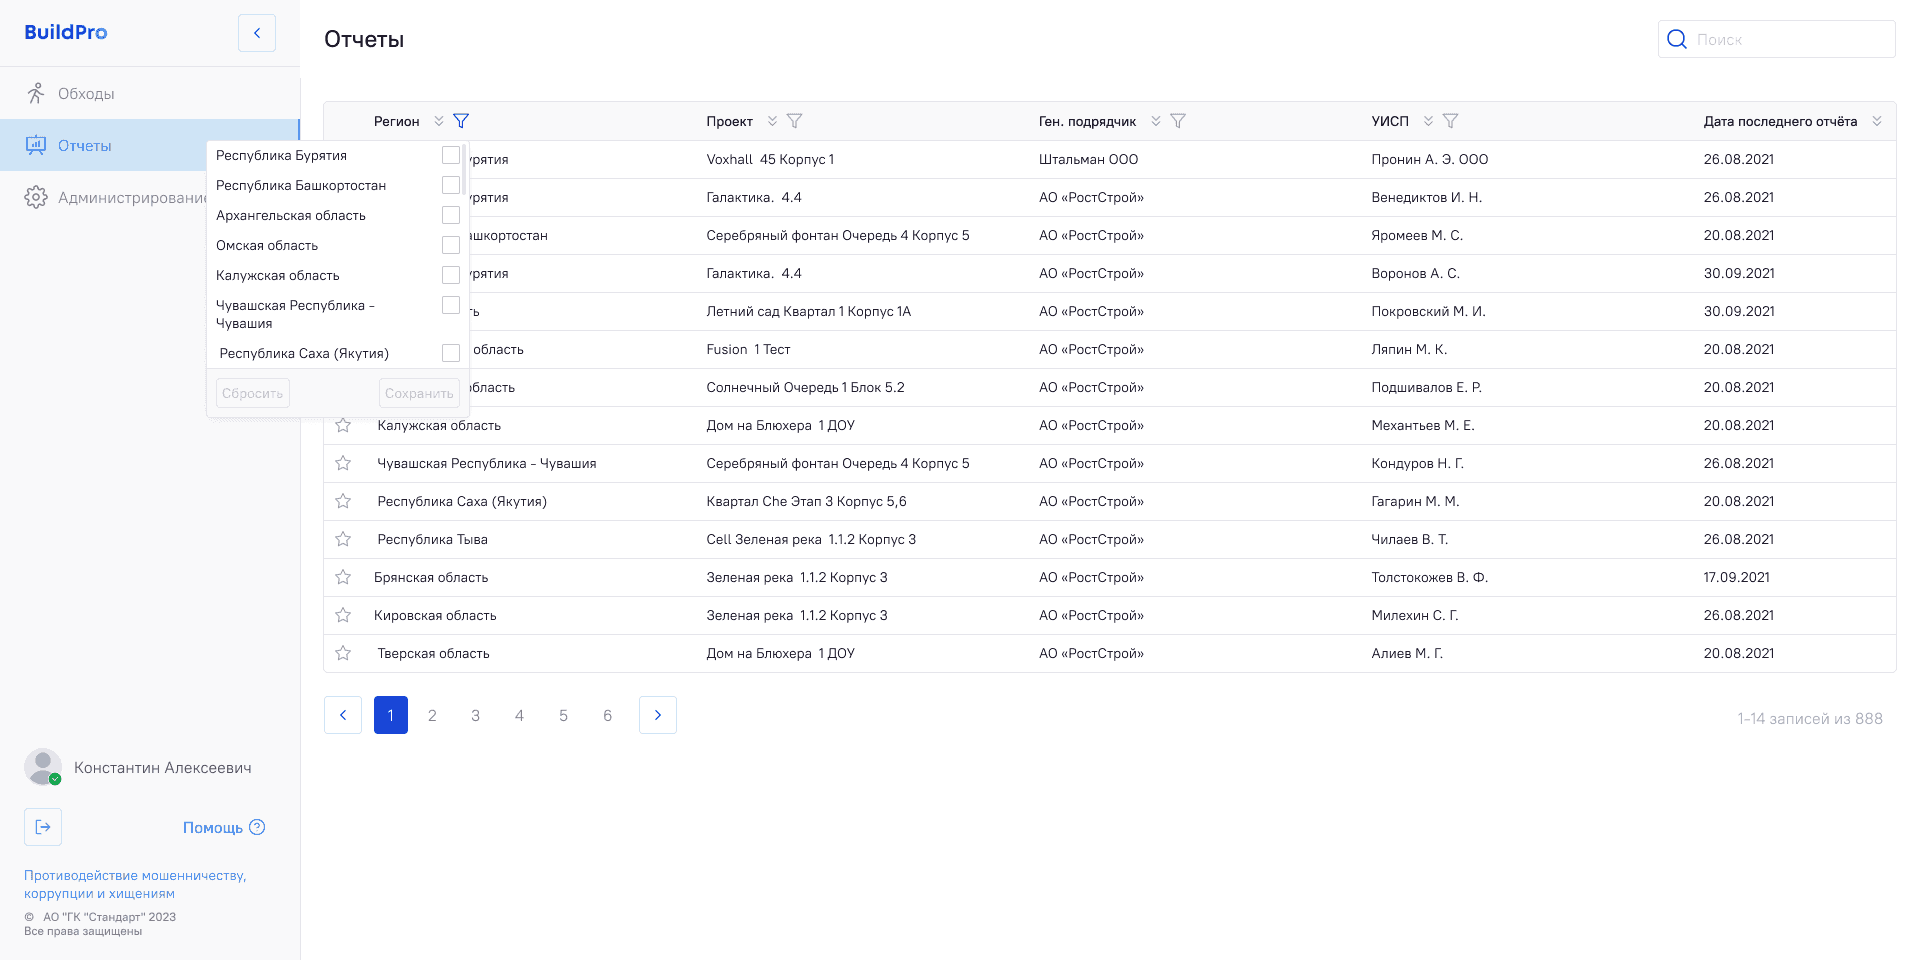Screen dimensions: 1920x960
Task: Click the УИСП column filter icon
Action: pos(1451,121)
